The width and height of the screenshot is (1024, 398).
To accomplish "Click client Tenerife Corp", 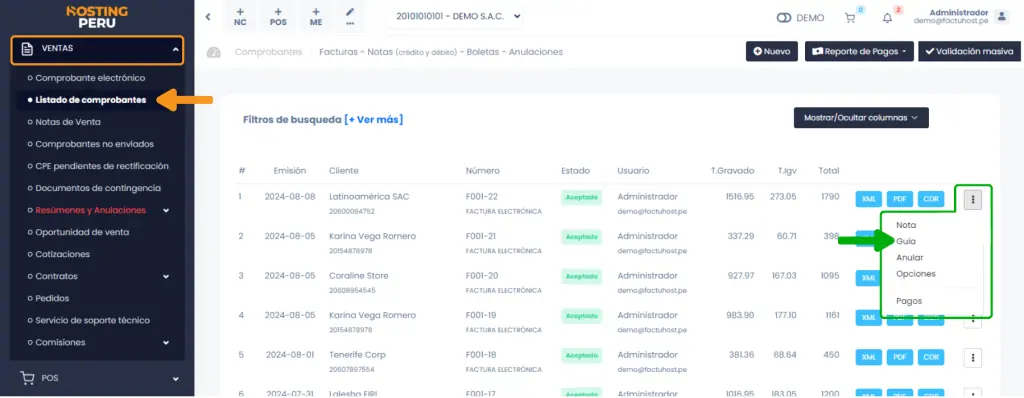I will 357,355.
